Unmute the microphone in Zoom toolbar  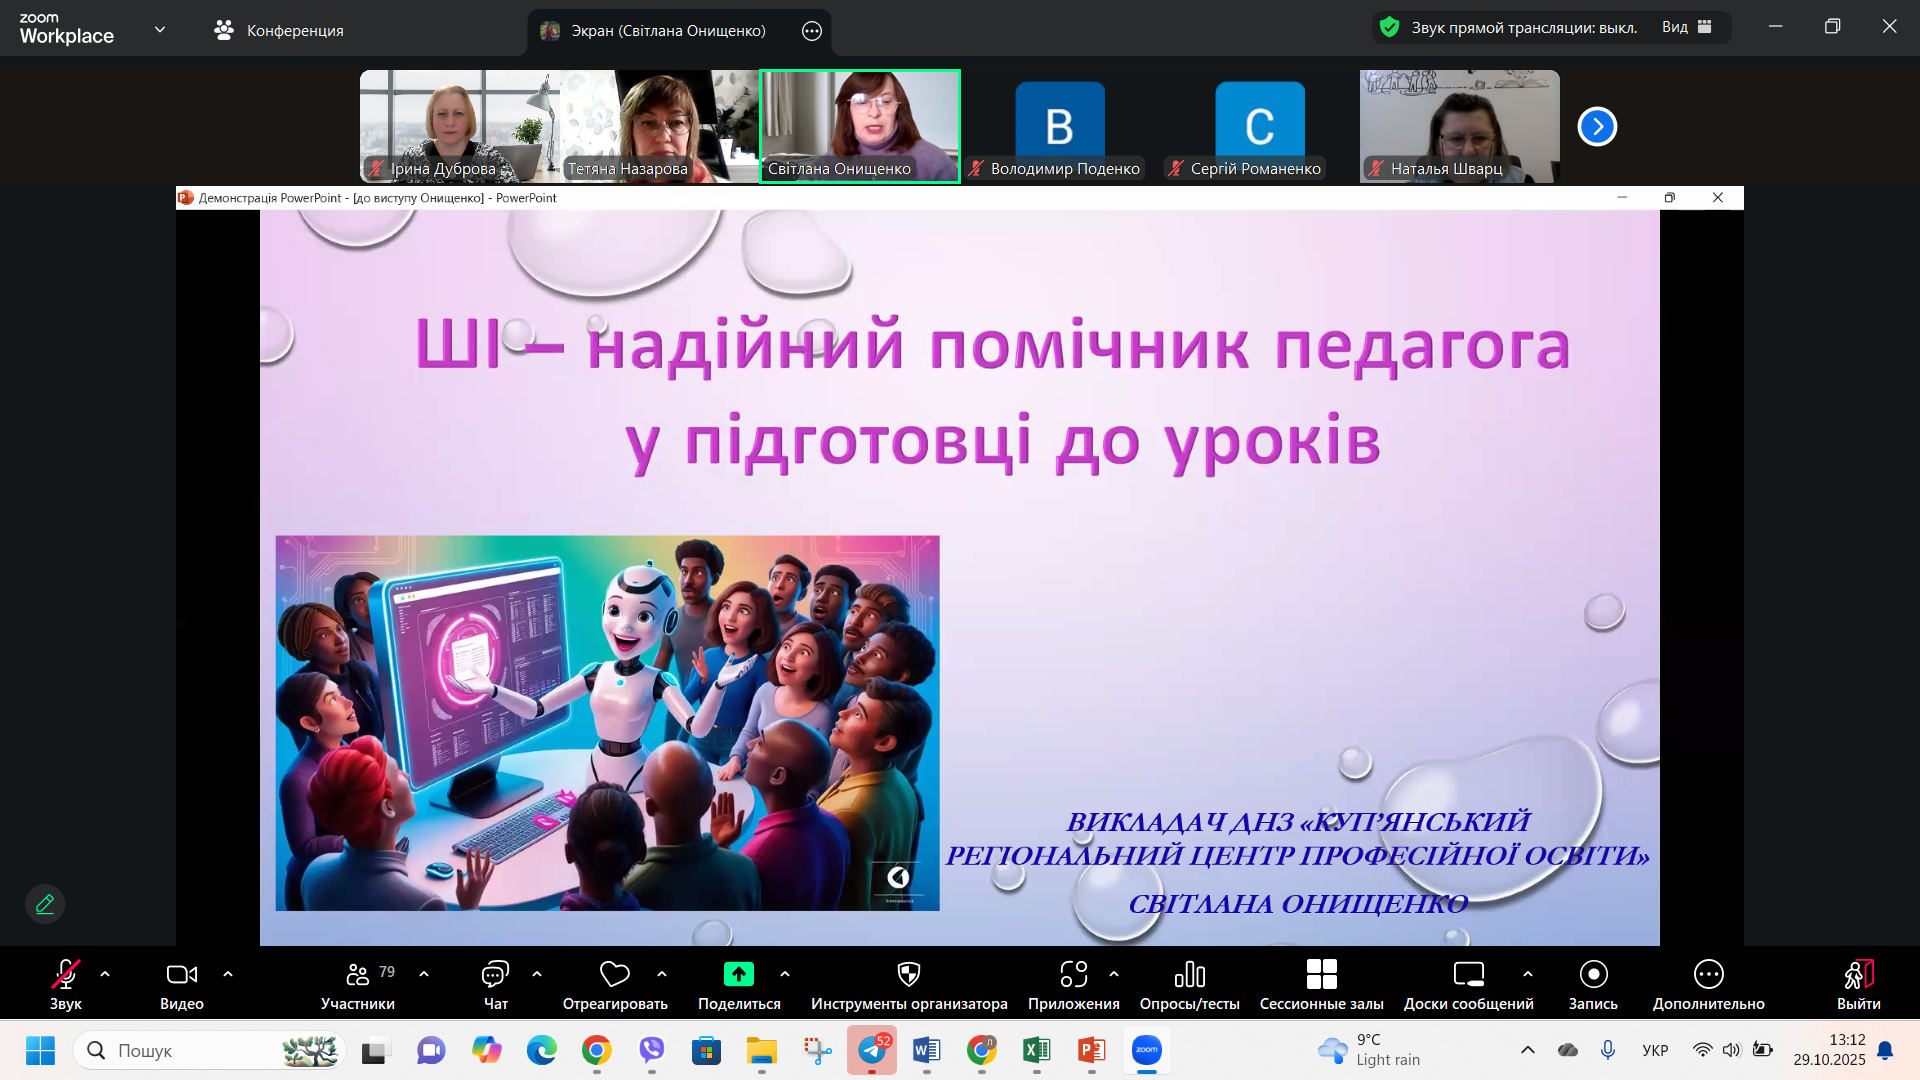pos(65,974)
